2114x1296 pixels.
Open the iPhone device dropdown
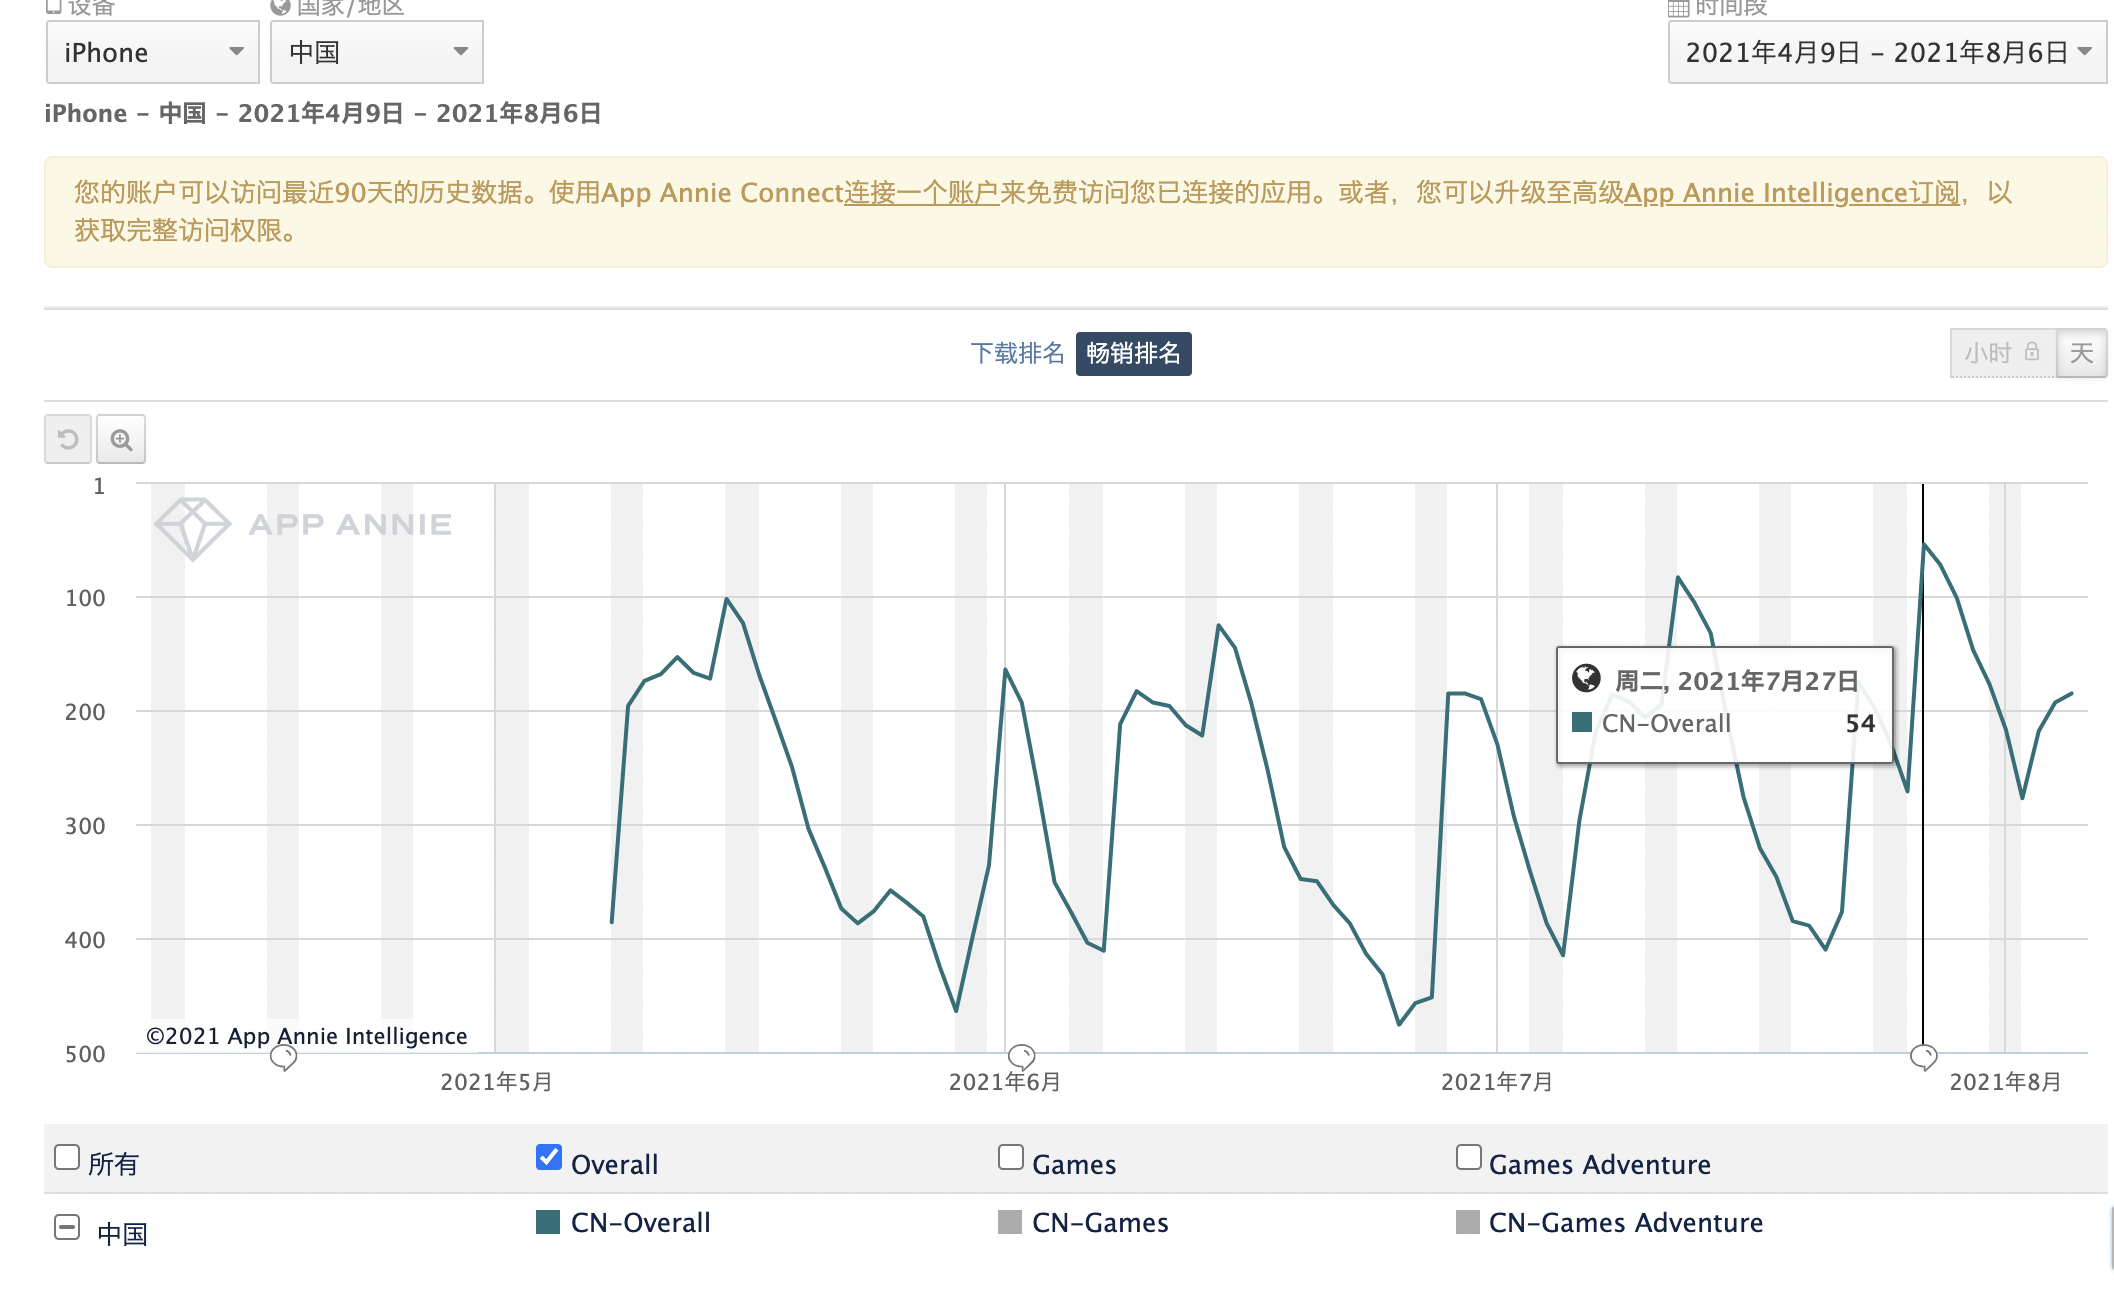click(x=153, y=52)
